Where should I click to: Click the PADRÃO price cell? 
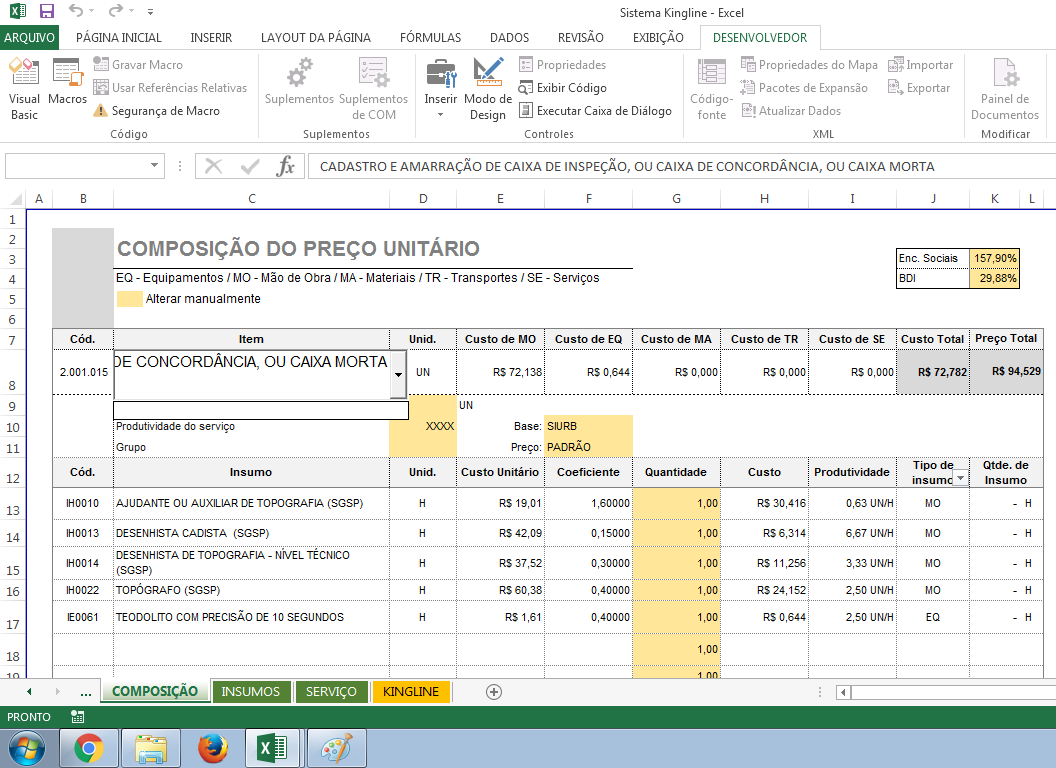point(588,447)
